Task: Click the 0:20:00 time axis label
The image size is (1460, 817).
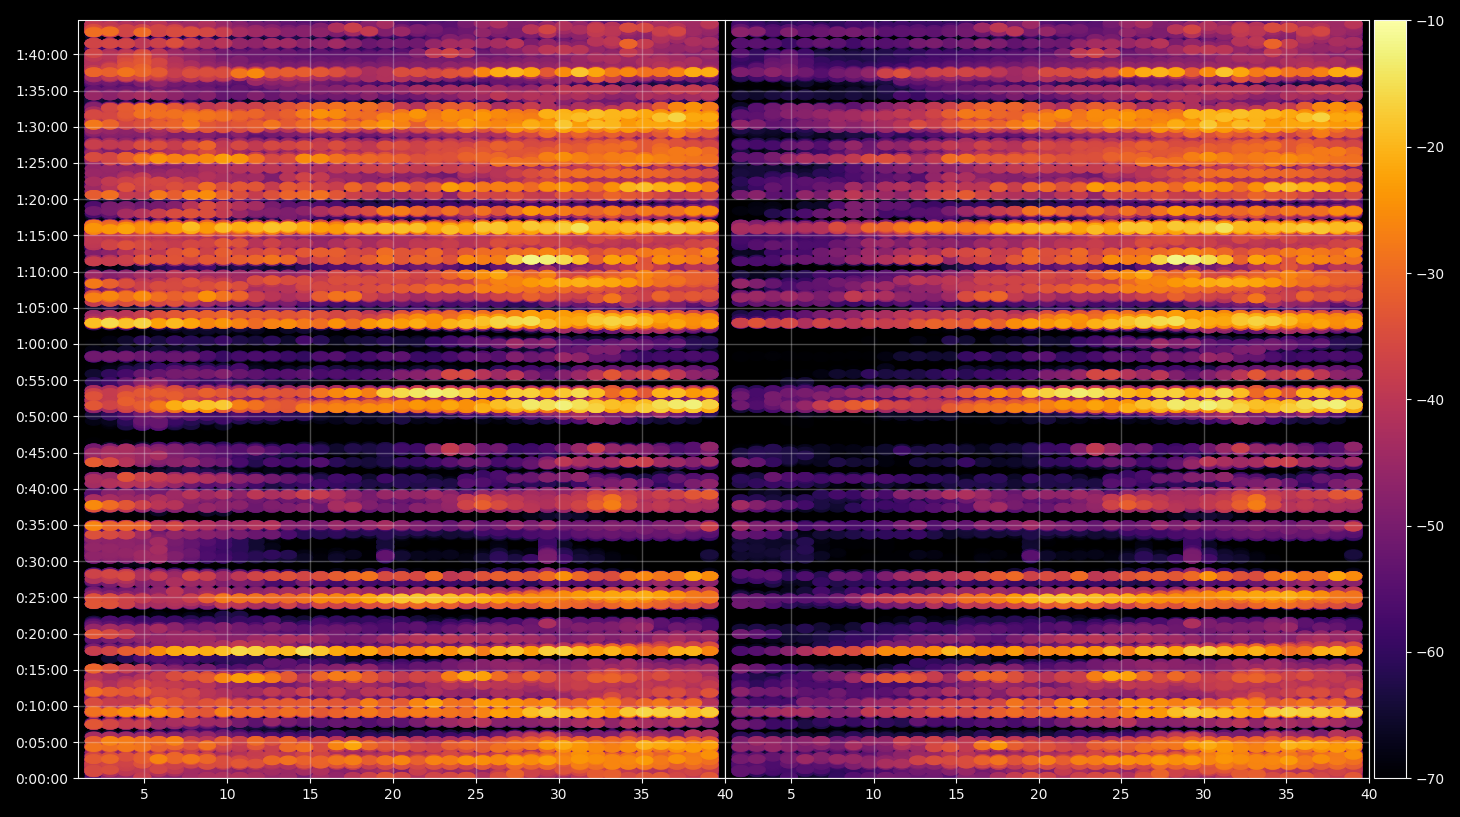Action: pos(42,634)
